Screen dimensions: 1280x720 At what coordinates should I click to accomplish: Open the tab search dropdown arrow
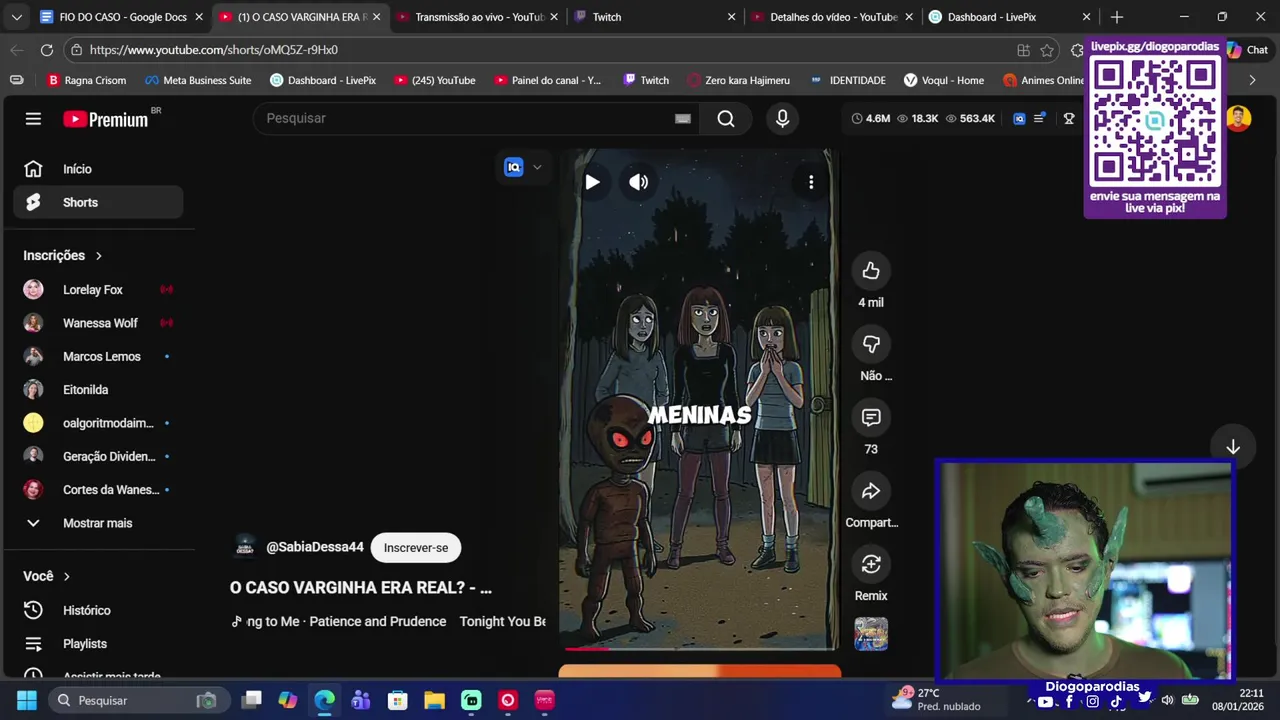16,17
